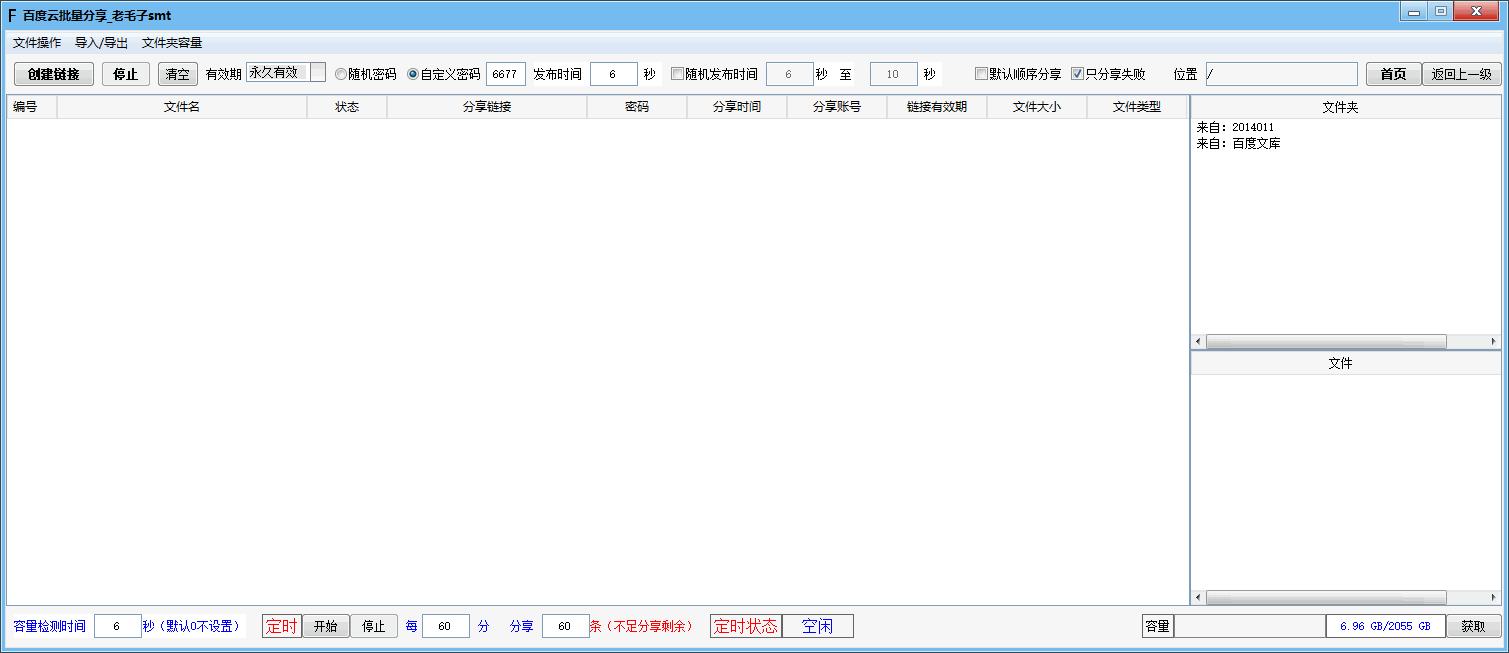
Task: Click the custom password field 6677
Action: [x=506, y=74]
